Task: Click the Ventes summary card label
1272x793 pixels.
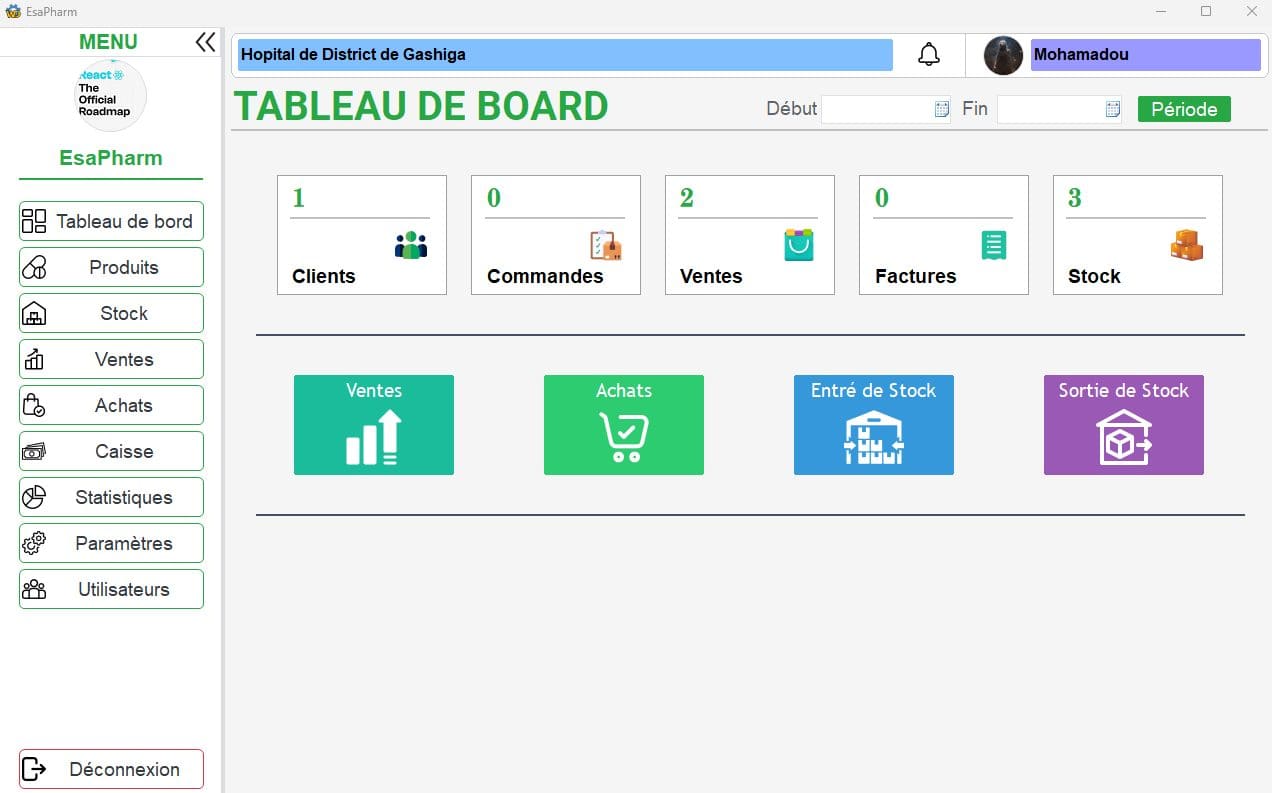Action: (x=711, y=276)
